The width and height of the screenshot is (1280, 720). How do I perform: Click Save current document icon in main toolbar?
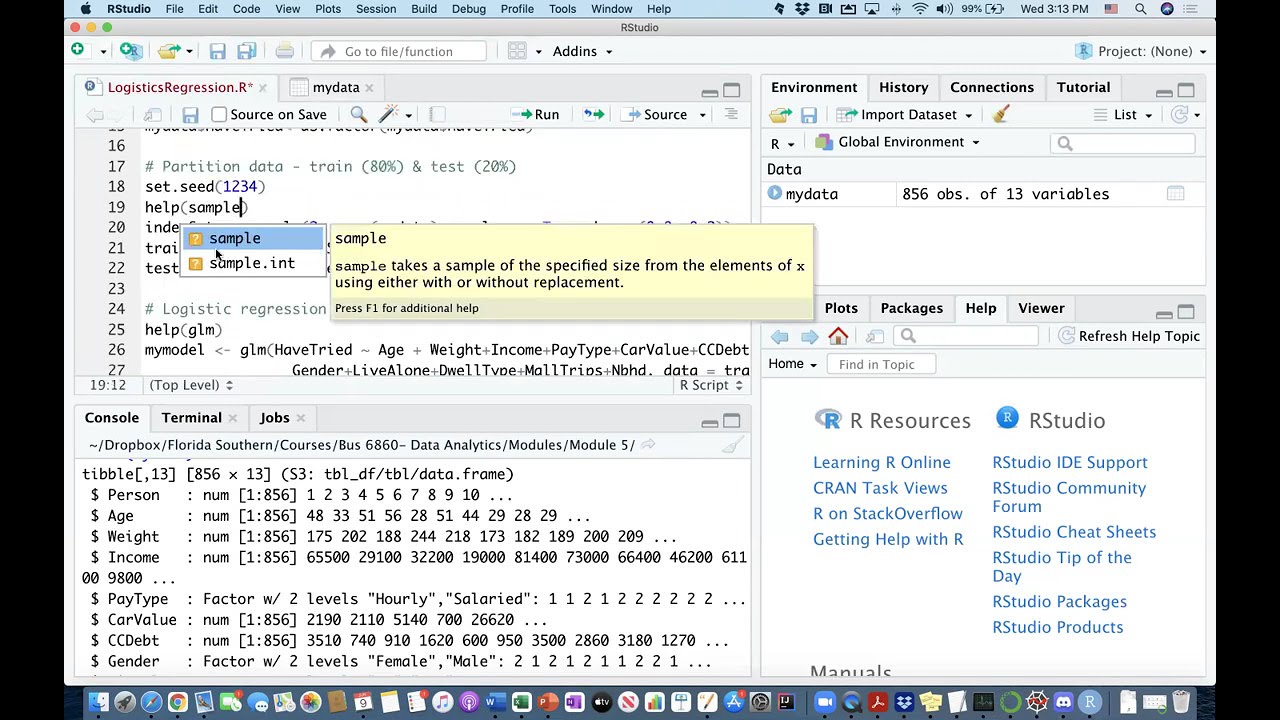[217, 51]
